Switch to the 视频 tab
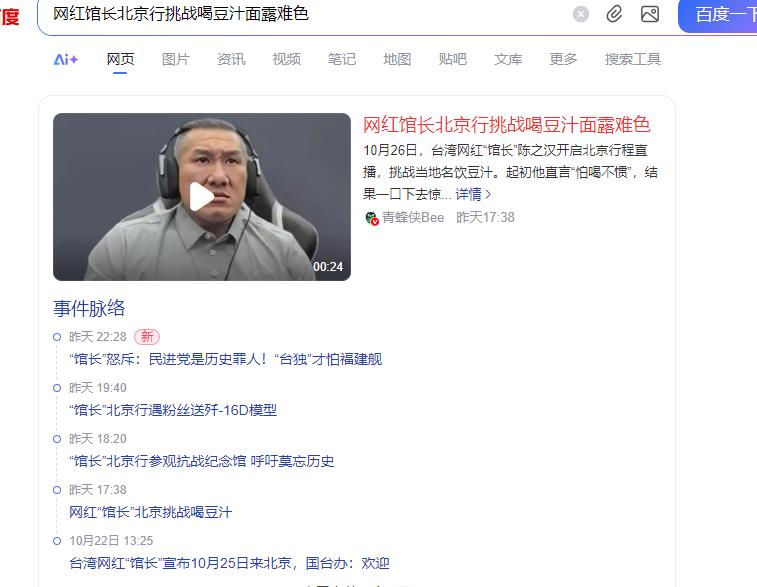The height and width of the screenshot is (587, 757). (x=286, y=59)
